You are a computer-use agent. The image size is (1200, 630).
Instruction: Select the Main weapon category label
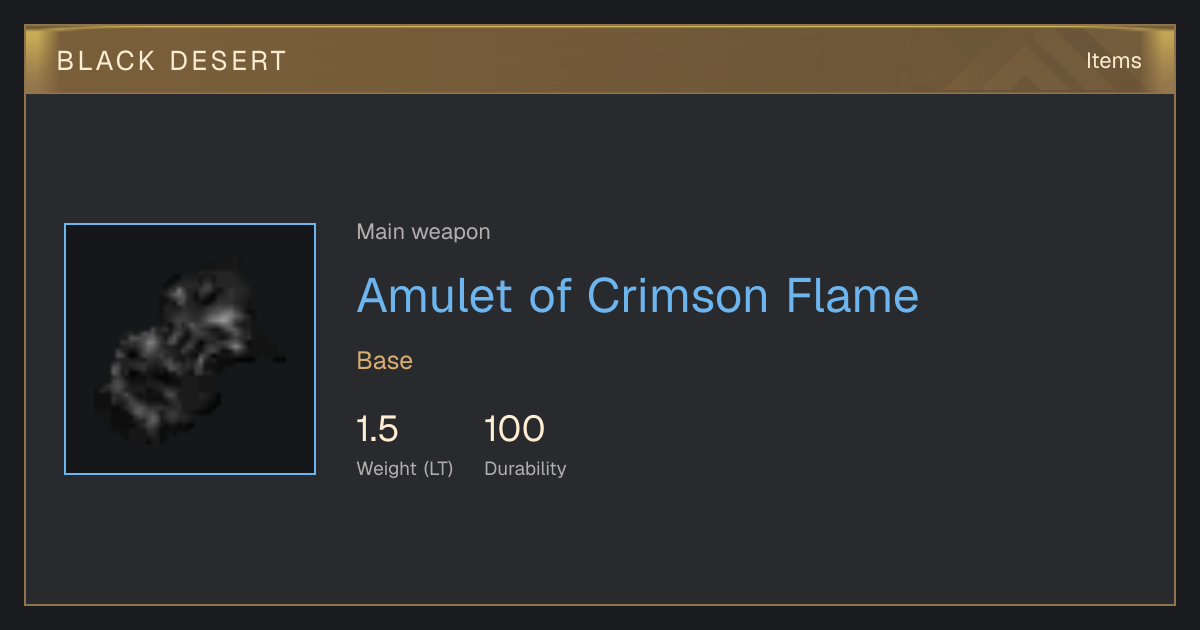[x=423, y=232]
